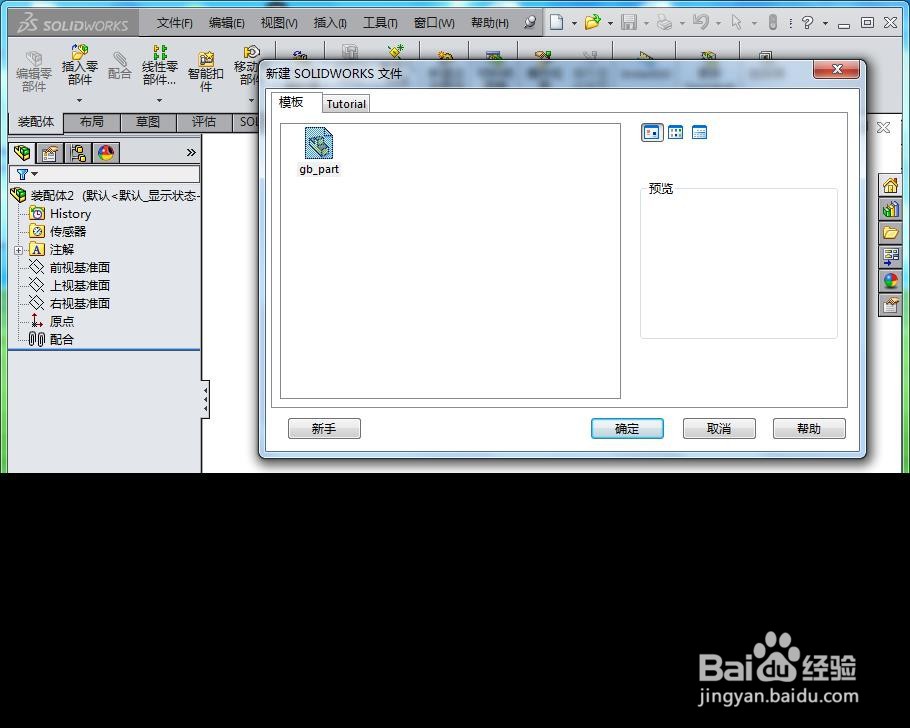Click the New document icon

point(557,23)
